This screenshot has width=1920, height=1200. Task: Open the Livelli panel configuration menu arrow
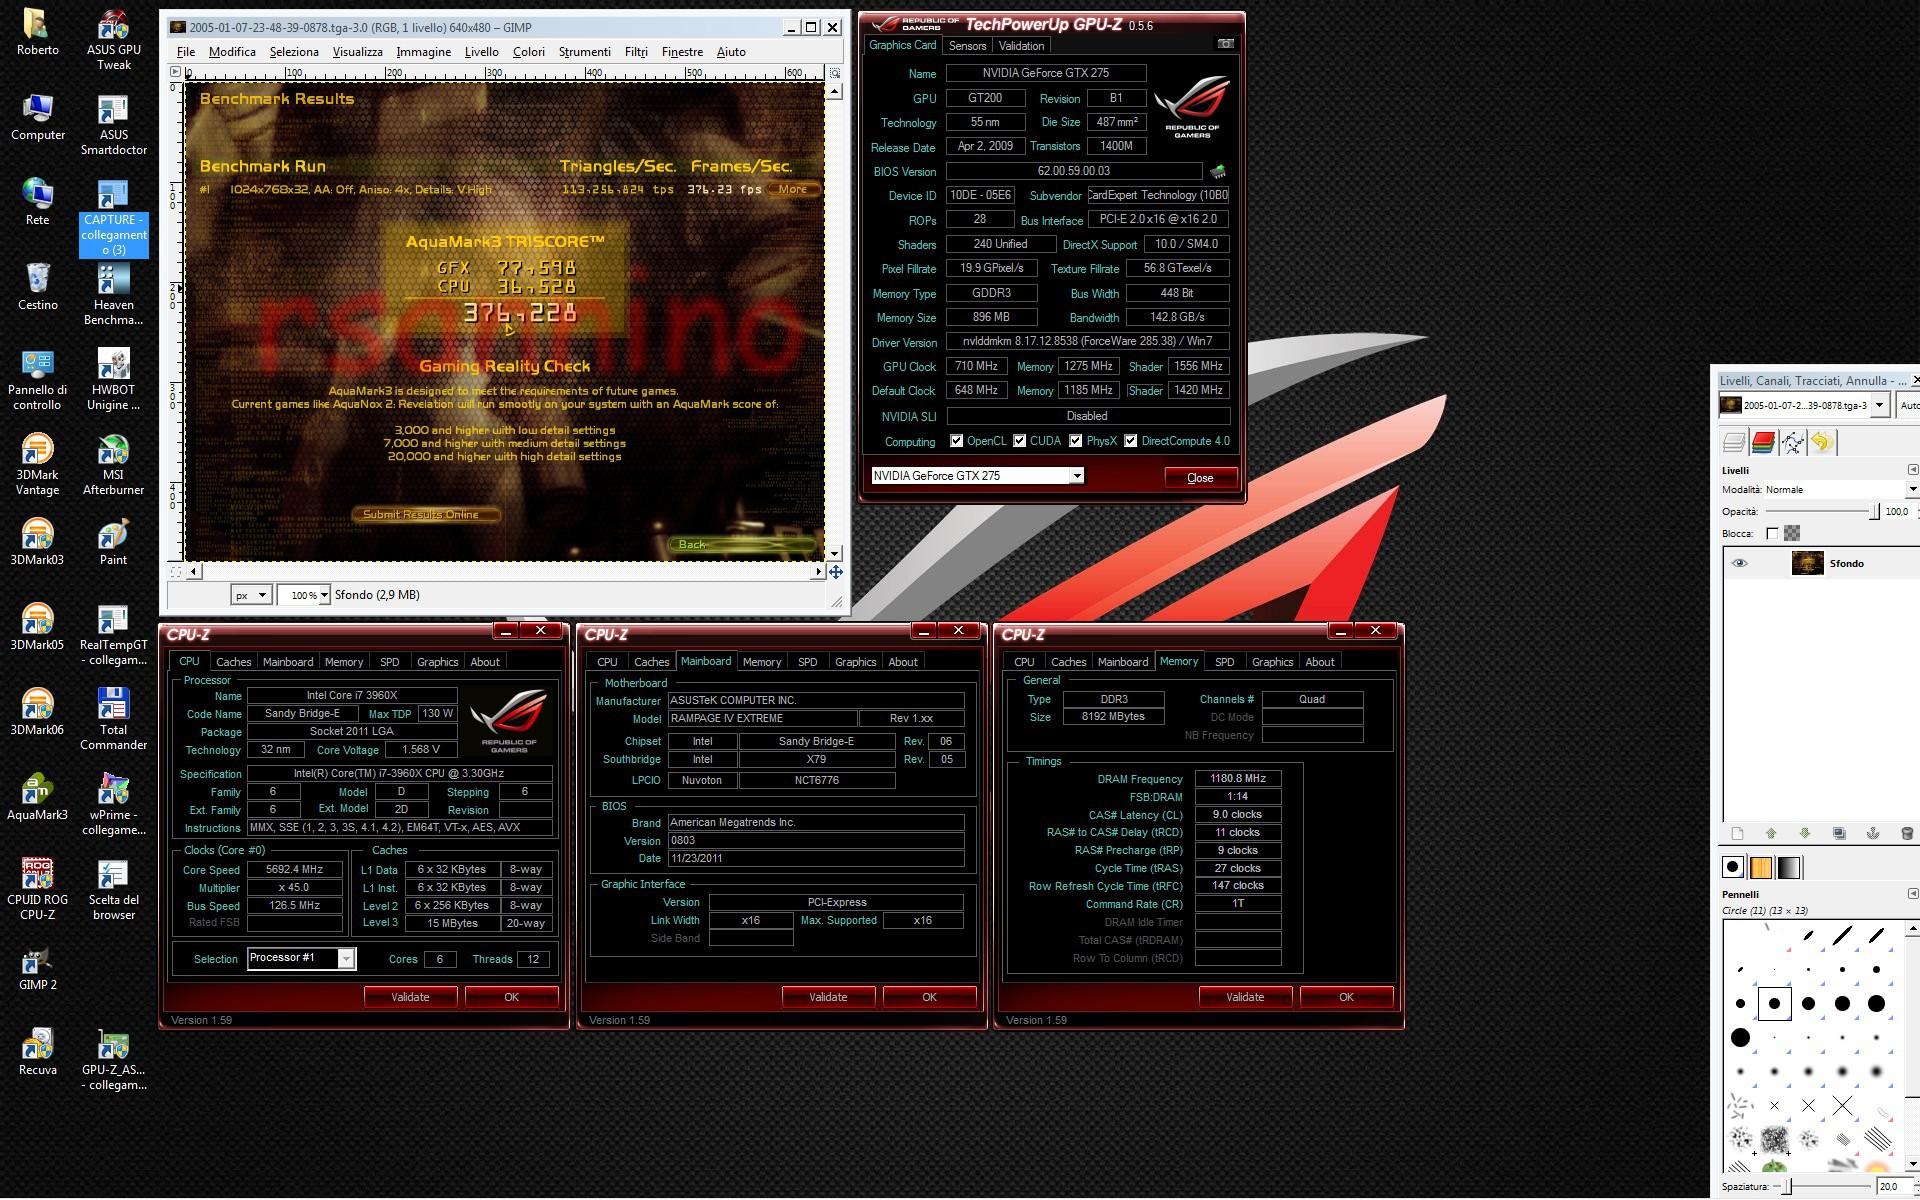1913,470
